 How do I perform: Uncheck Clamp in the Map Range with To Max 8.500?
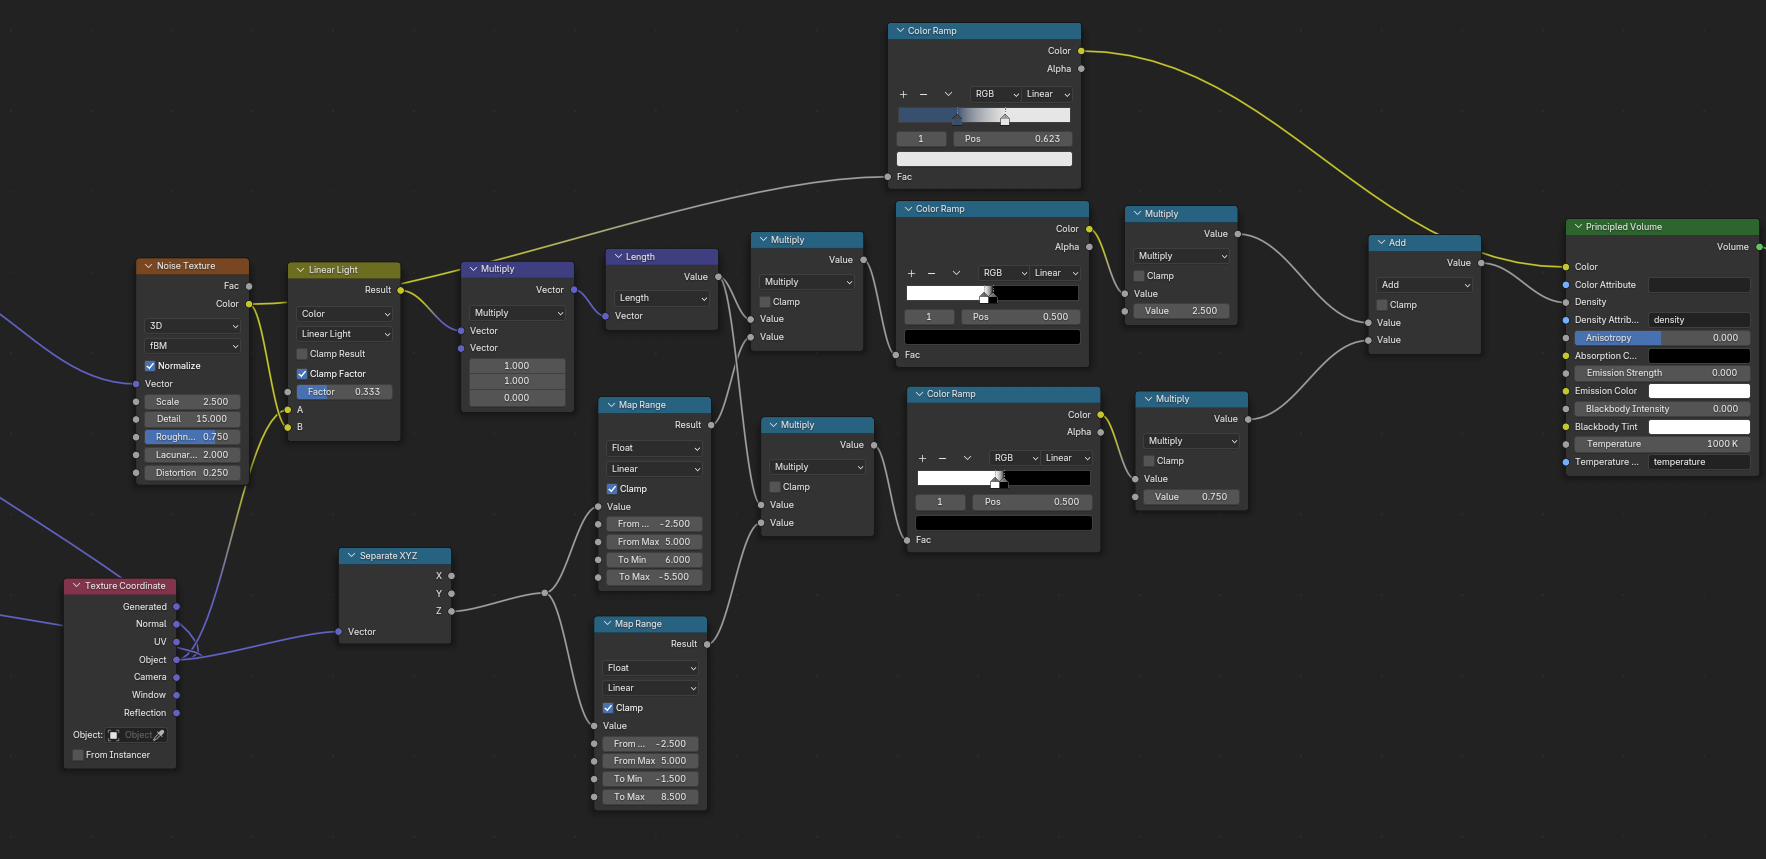608,708
